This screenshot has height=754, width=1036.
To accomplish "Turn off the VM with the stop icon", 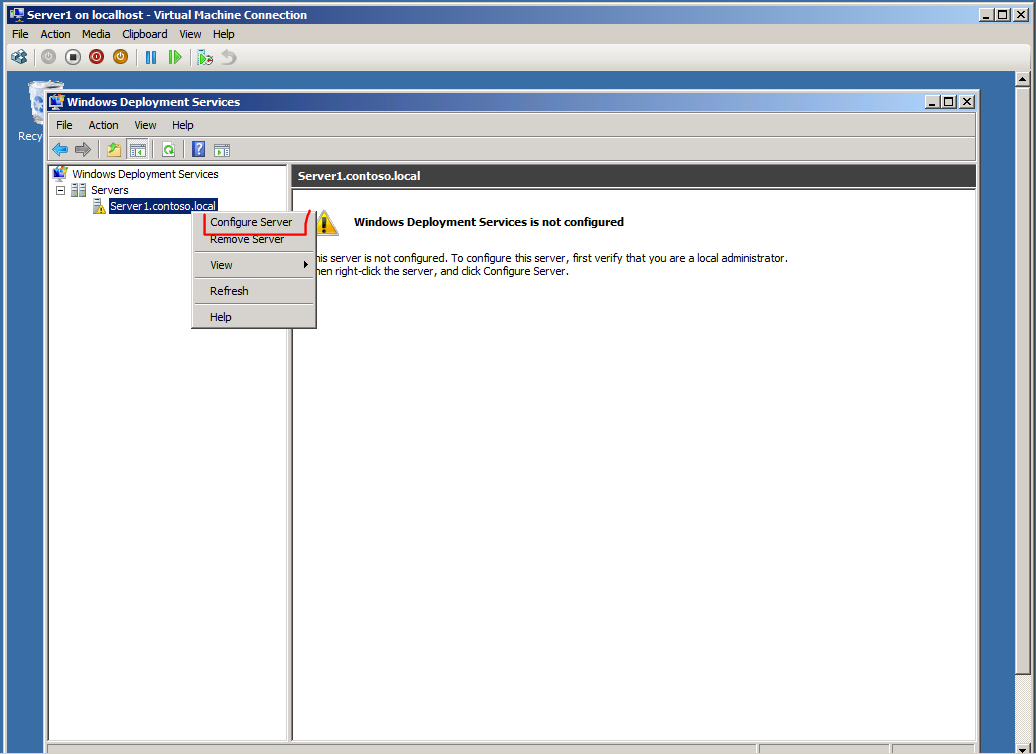I will coord(73,57).
